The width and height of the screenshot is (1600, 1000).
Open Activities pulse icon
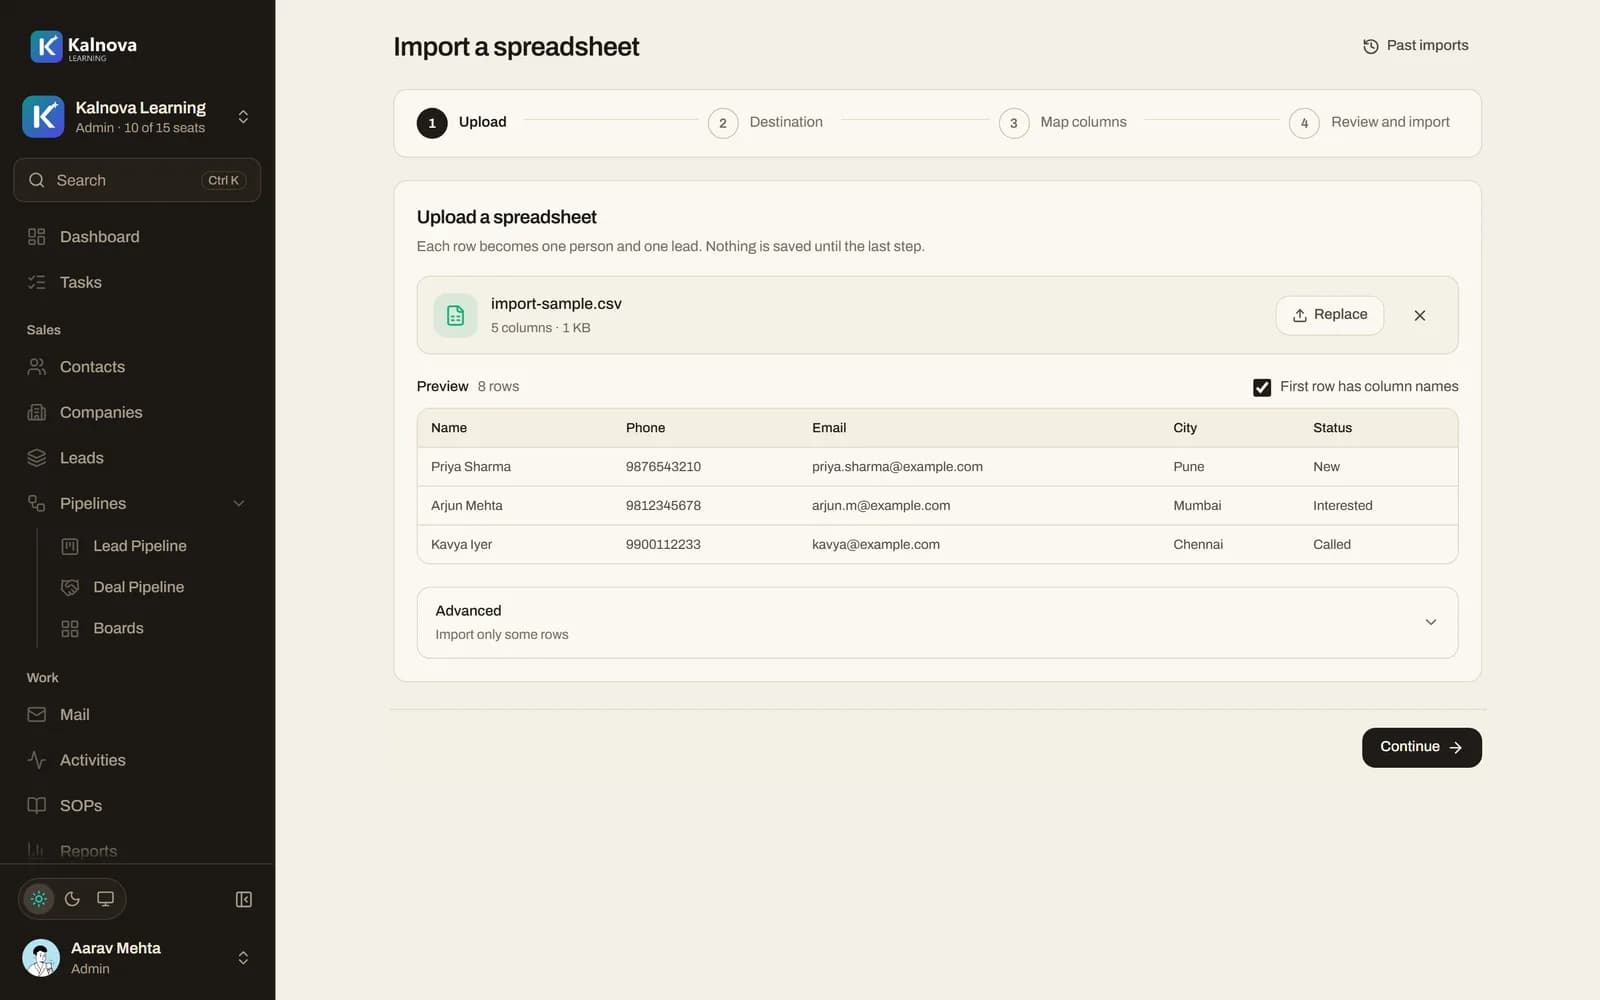[37, 760]
